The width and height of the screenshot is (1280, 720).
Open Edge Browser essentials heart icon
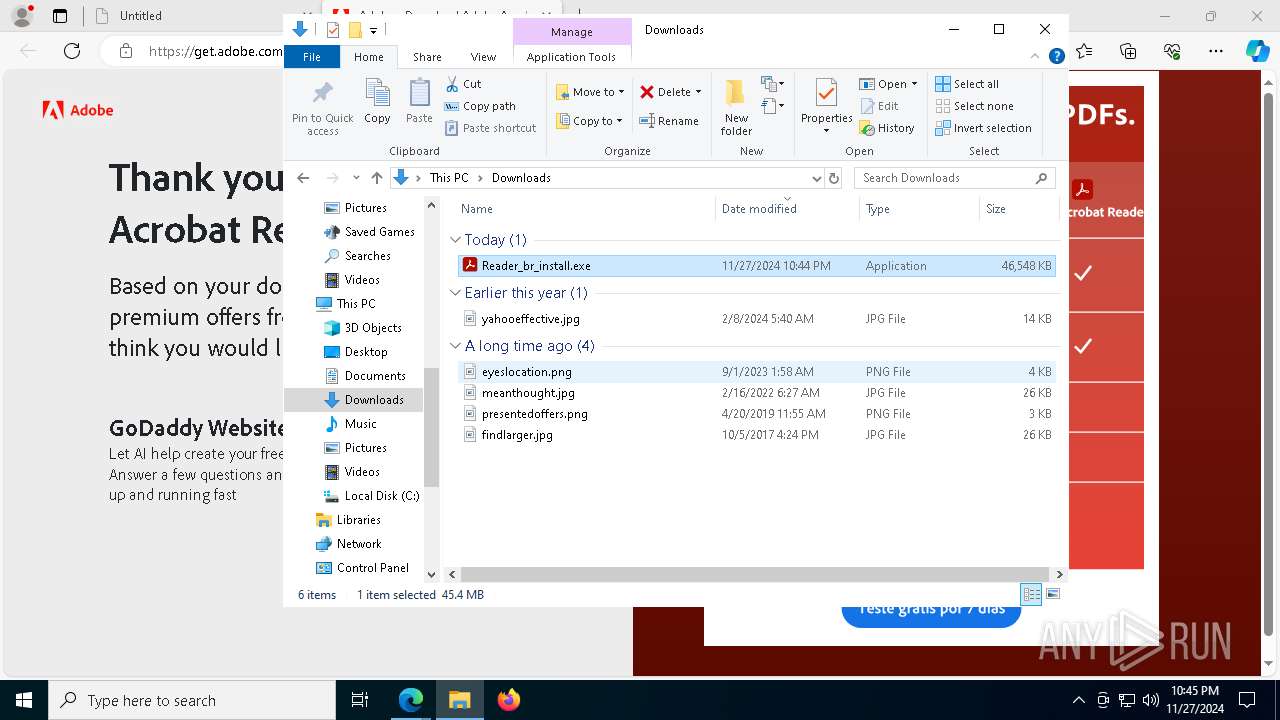click(1172, 50)
